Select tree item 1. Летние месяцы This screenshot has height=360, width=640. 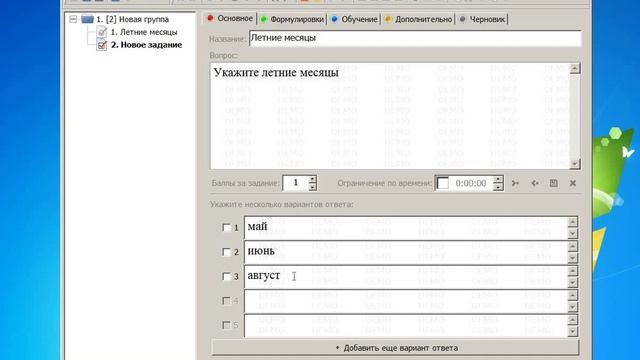[x=144, y=32]
